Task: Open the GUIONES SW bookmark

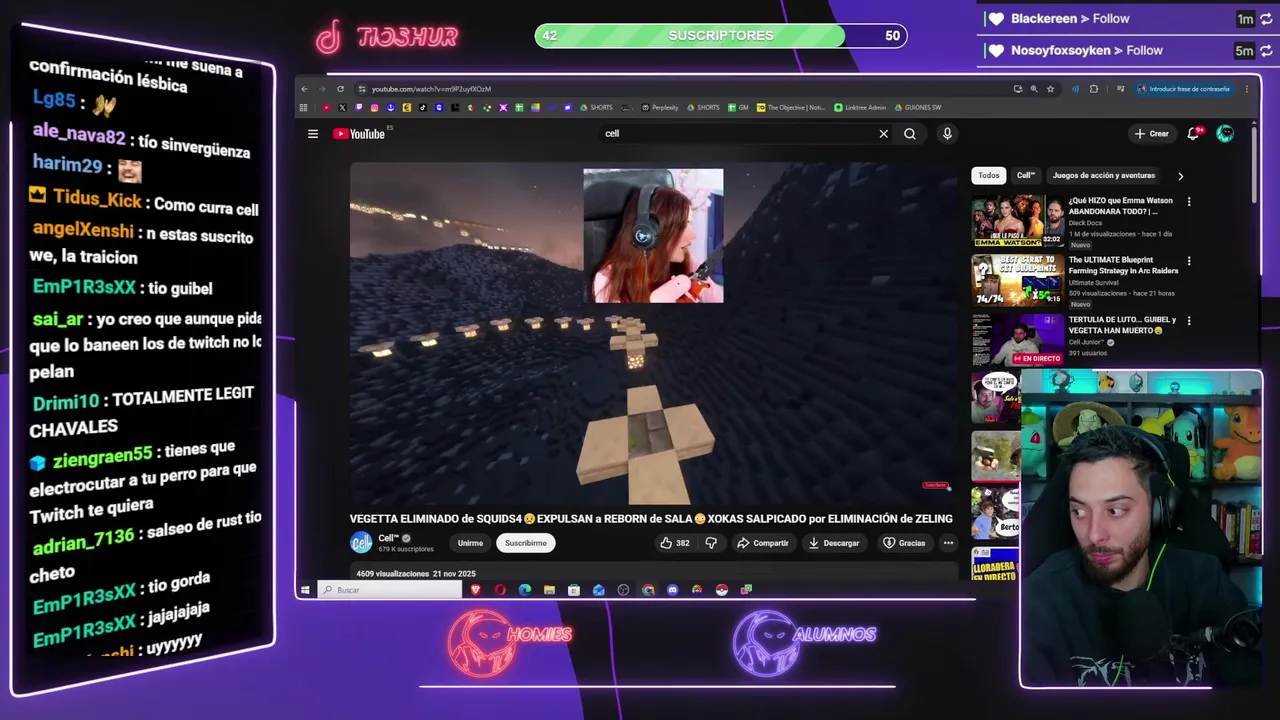Action: [x=917, y=107]
